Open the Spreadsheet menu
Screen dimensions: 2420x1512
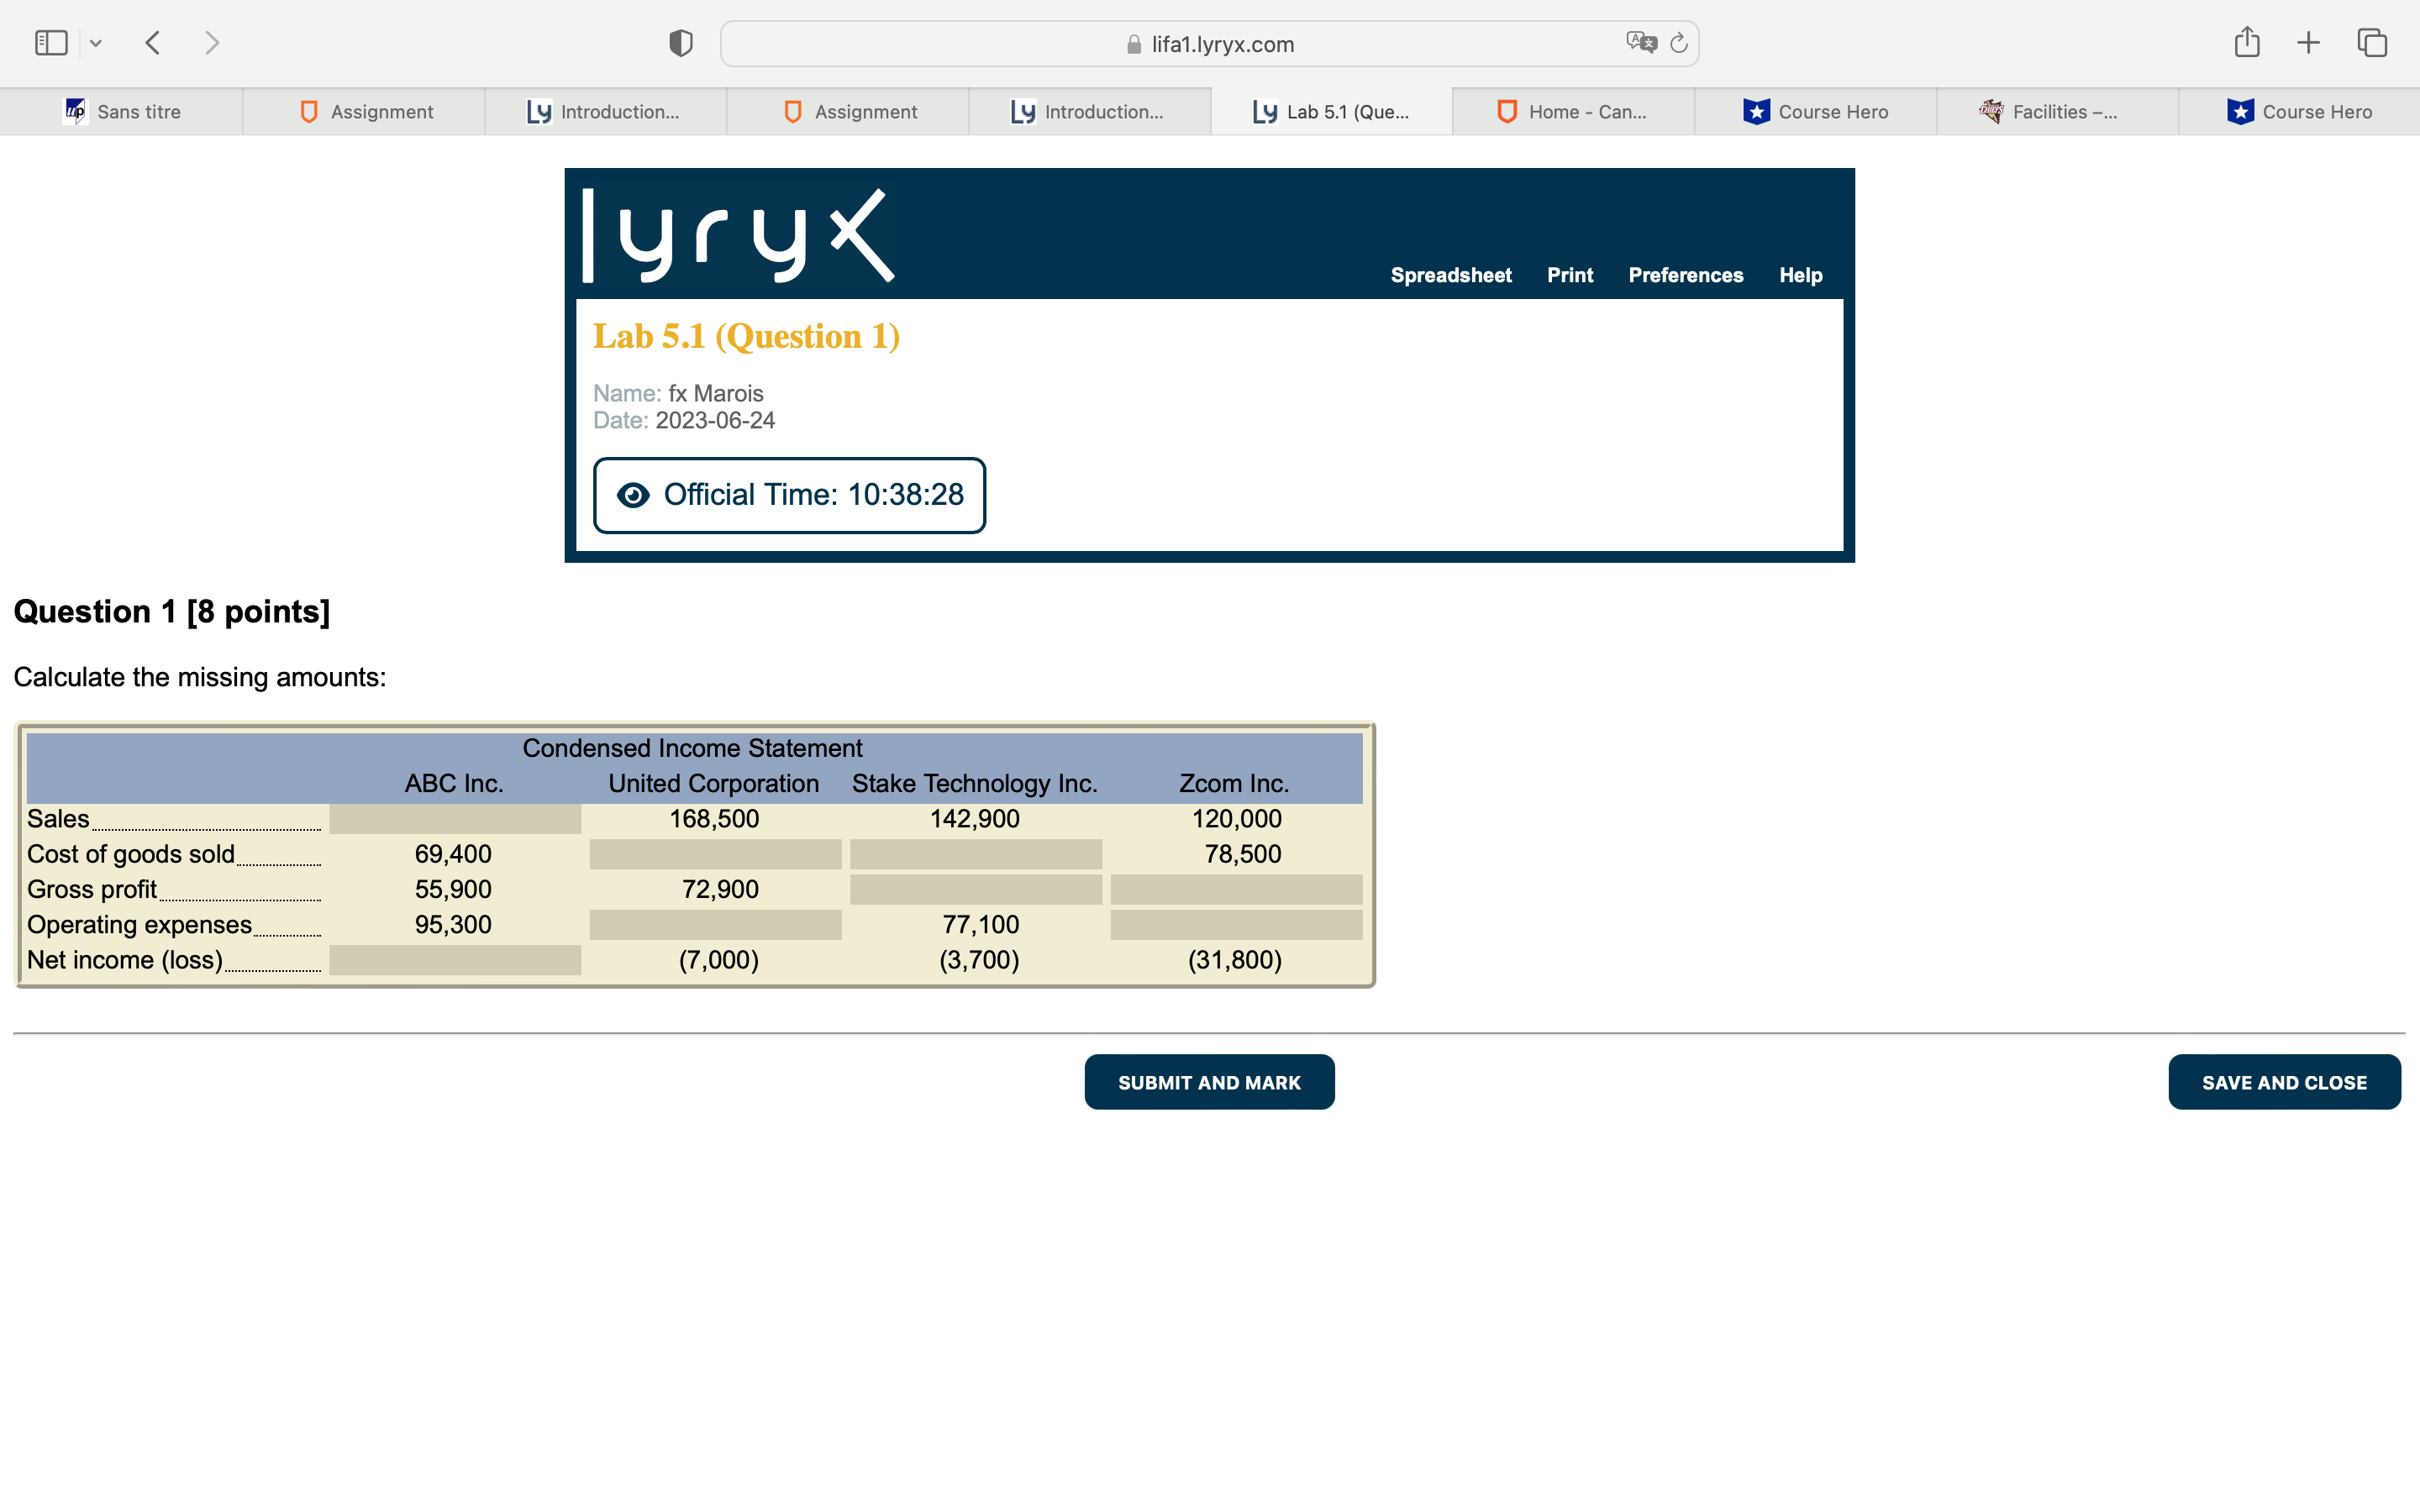(1451, 275)
